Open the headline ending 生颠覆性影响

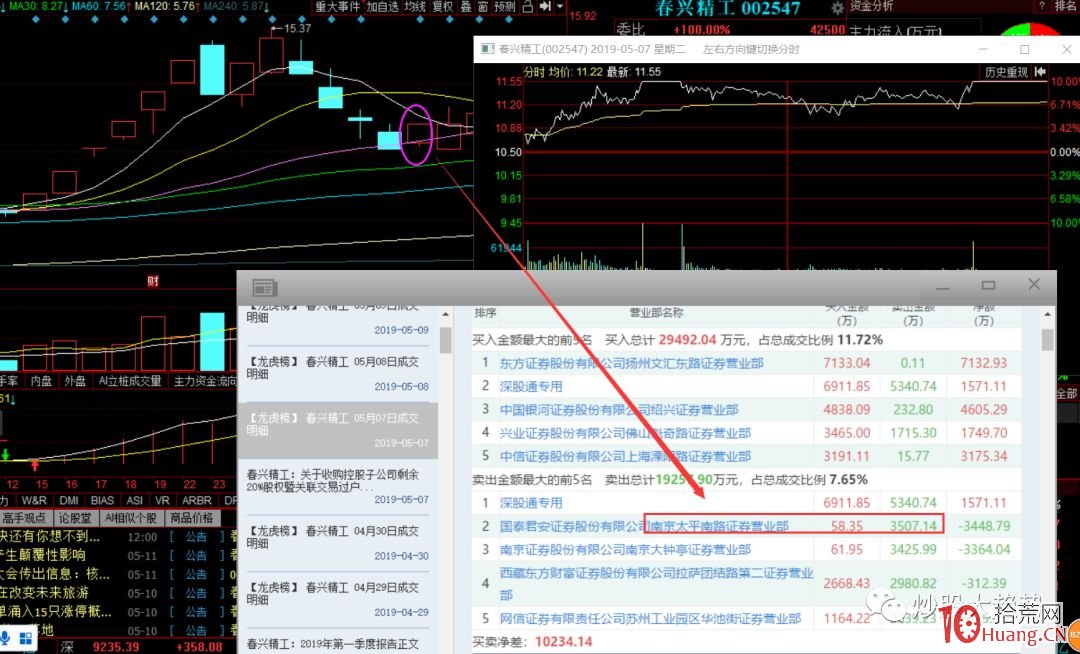43,555
